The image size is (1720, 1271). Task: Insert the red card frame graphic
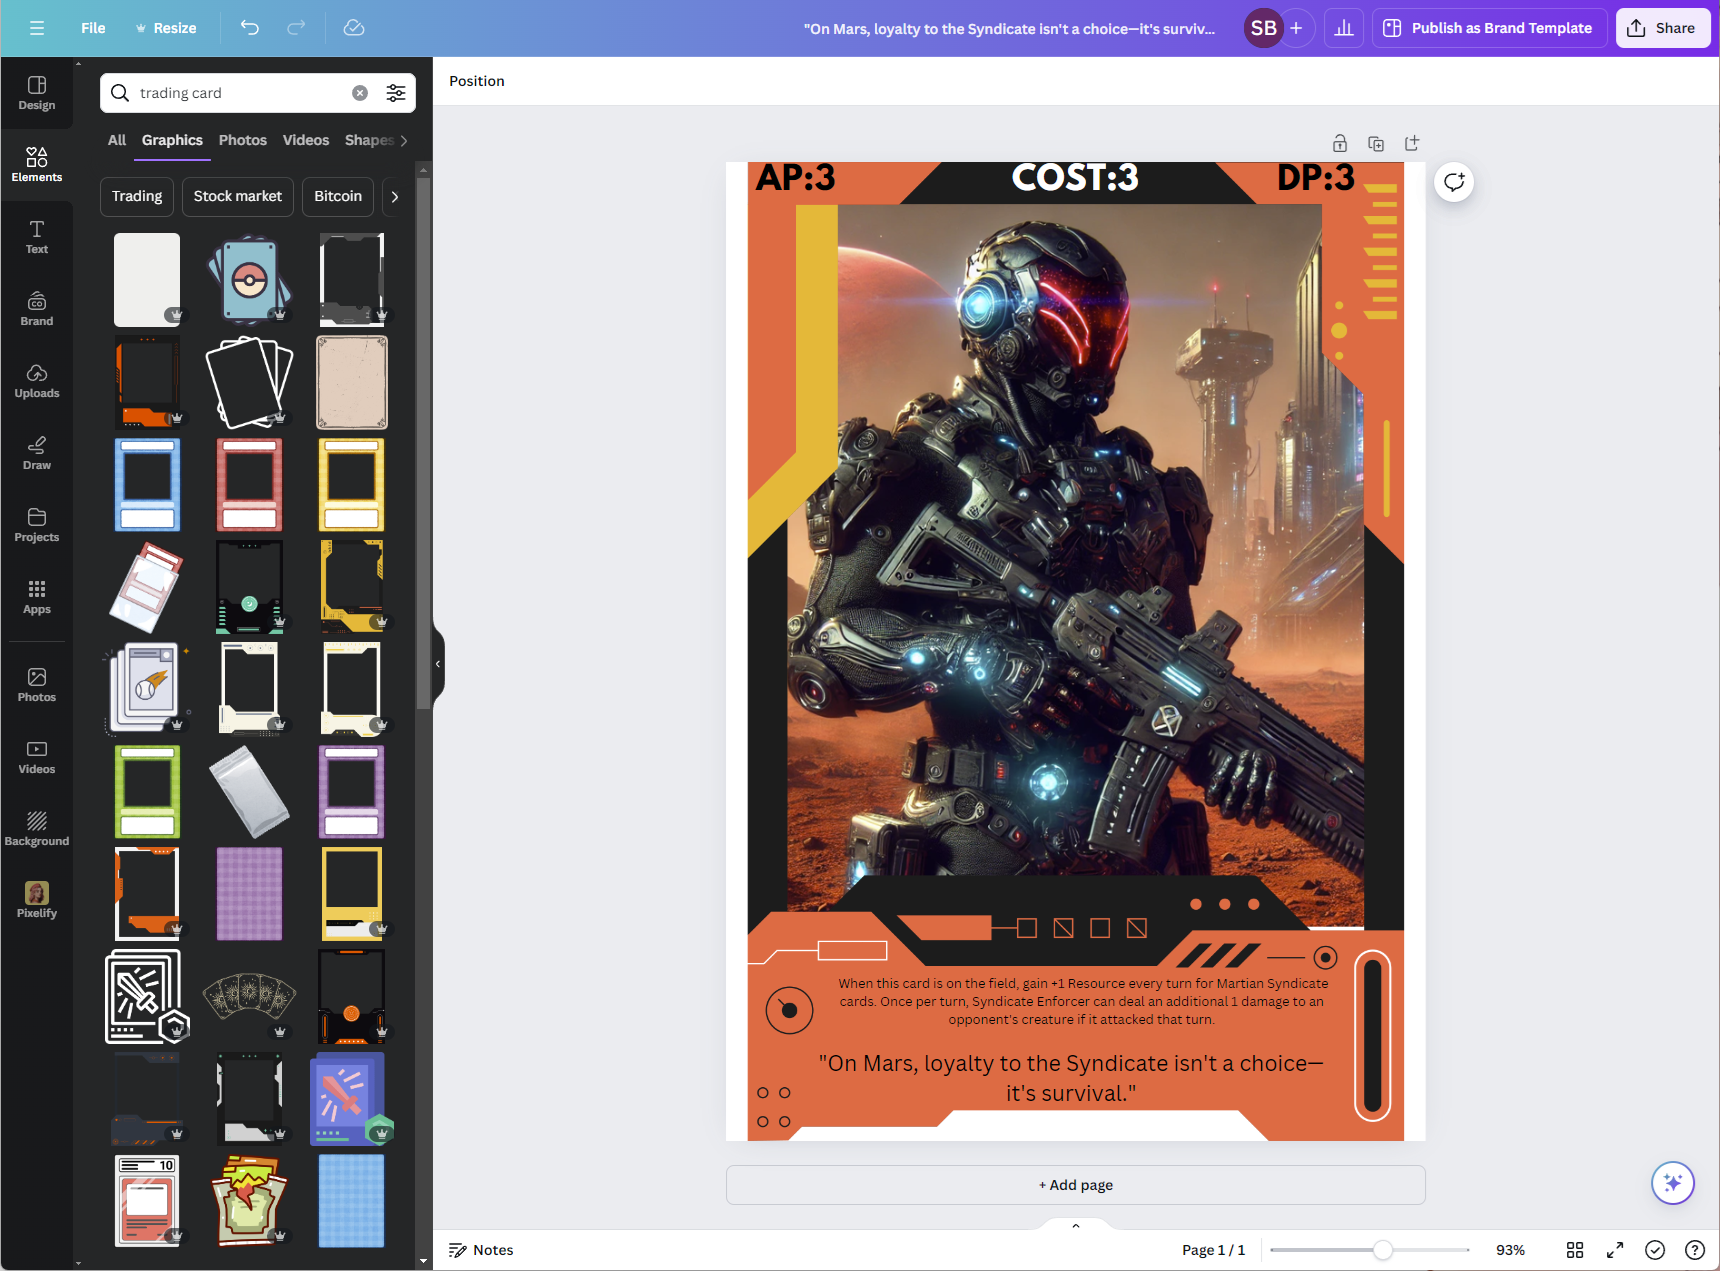point(250,485)
